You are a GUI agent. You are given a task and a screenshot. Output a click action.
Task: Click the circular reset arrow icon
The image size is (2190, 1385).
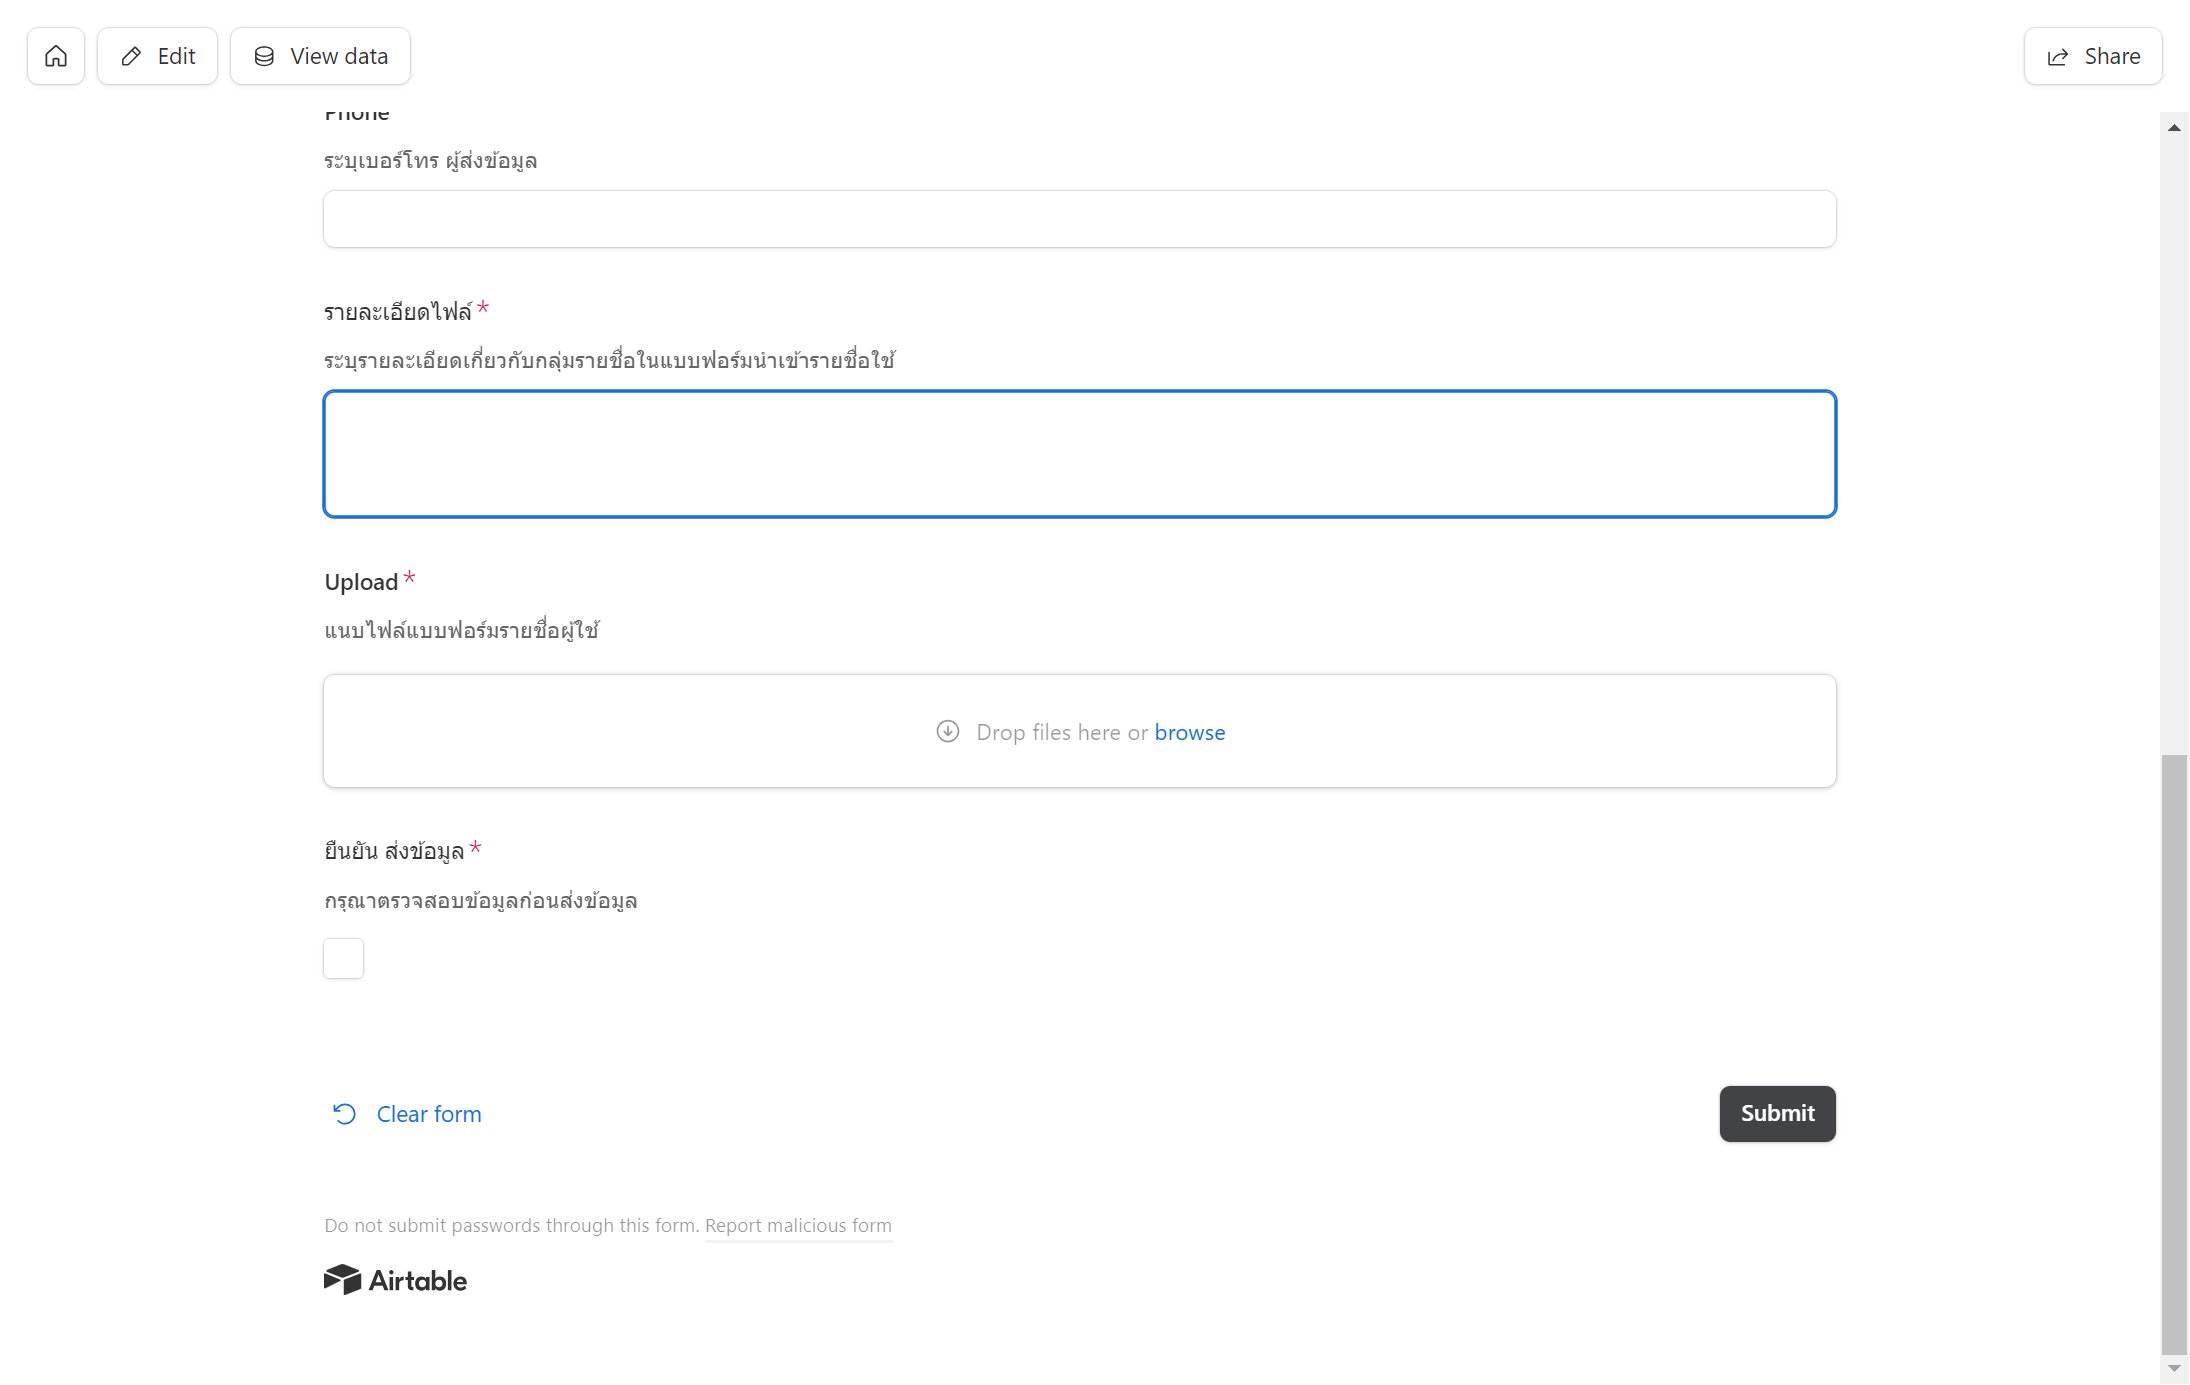click(344, 1114)
